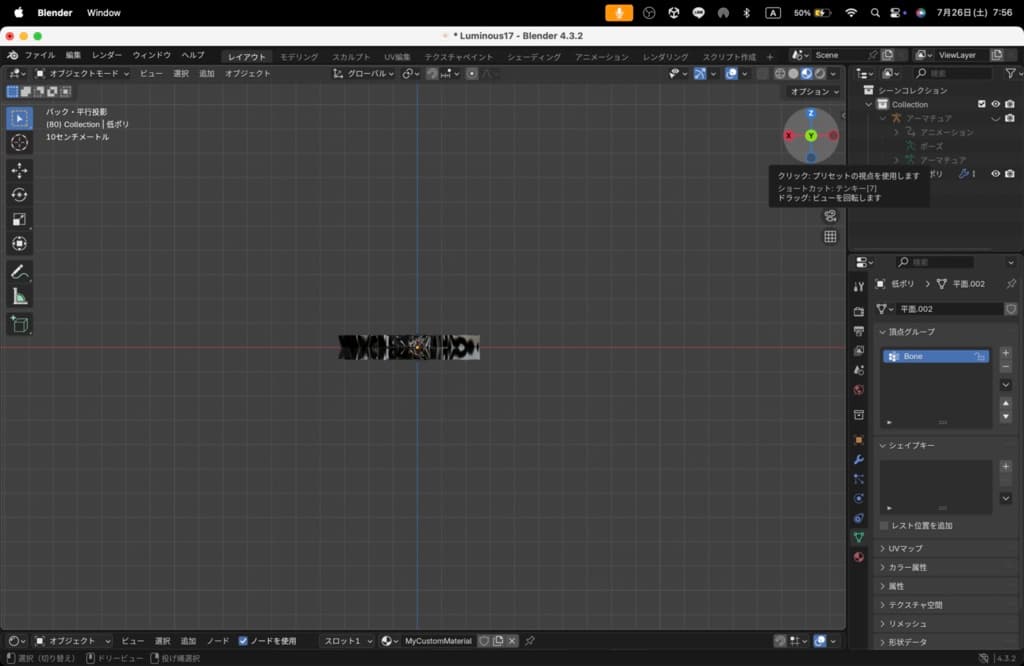Click the green Y axis on navigation gizmo
Image resolution: width=1024 pixels, height=666 pixels.
[811, 135]
